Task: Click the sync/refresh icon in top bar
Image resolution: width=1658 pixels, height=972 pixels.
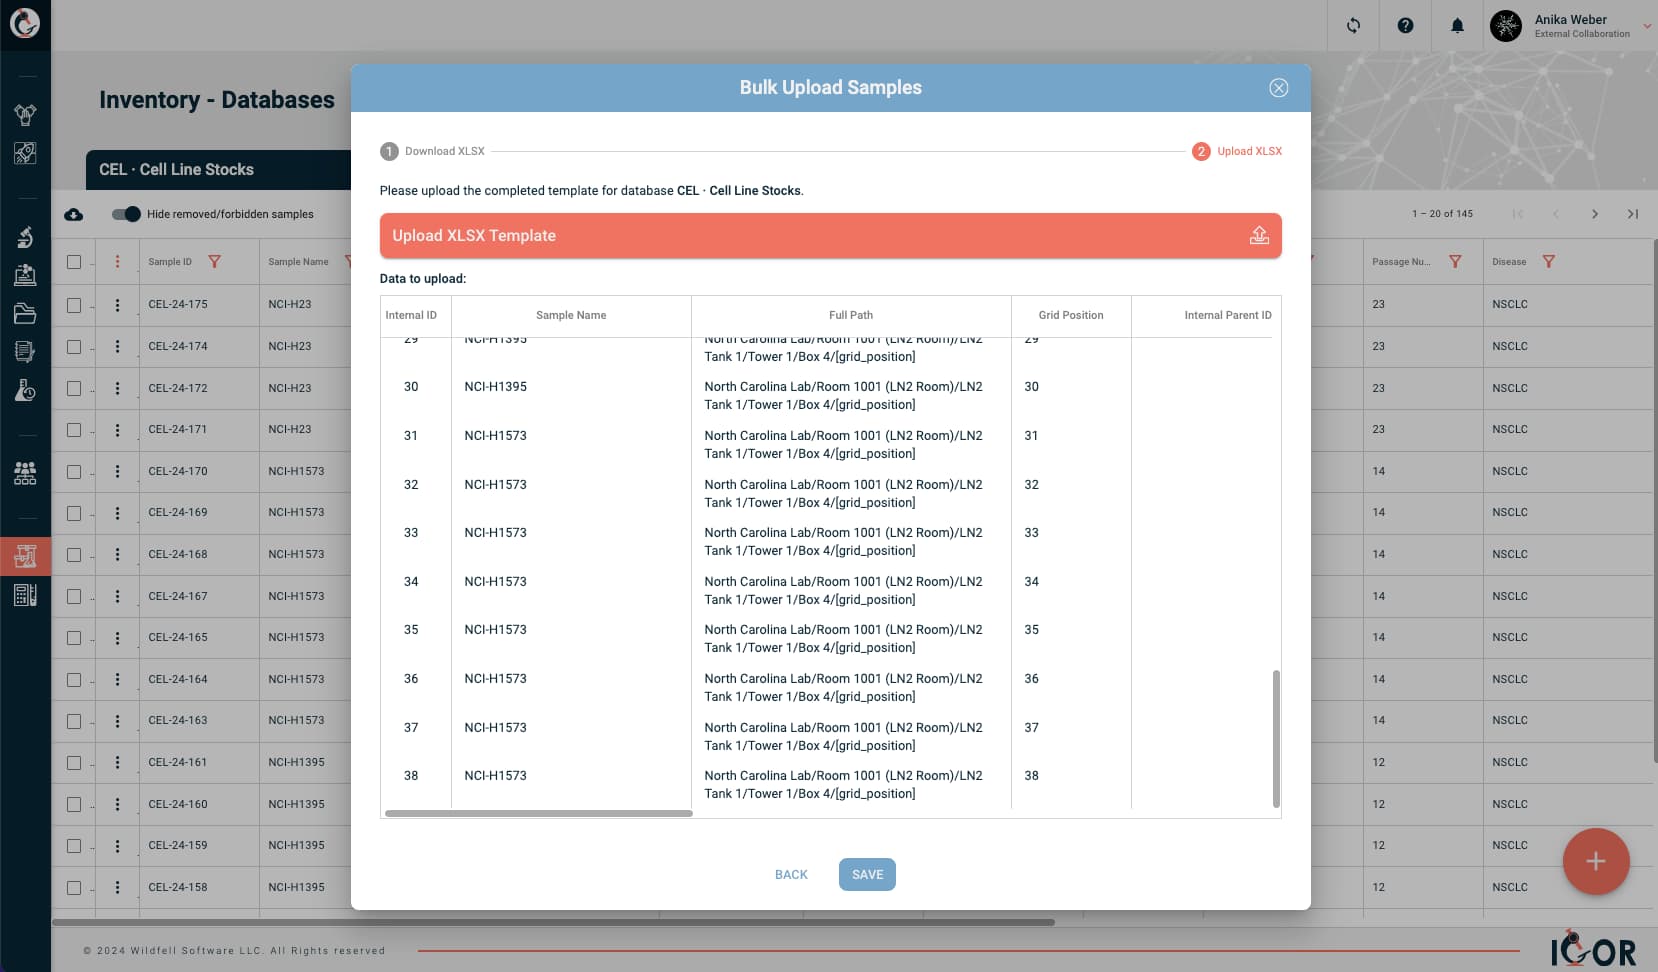Action: (x=1352, y=26)
